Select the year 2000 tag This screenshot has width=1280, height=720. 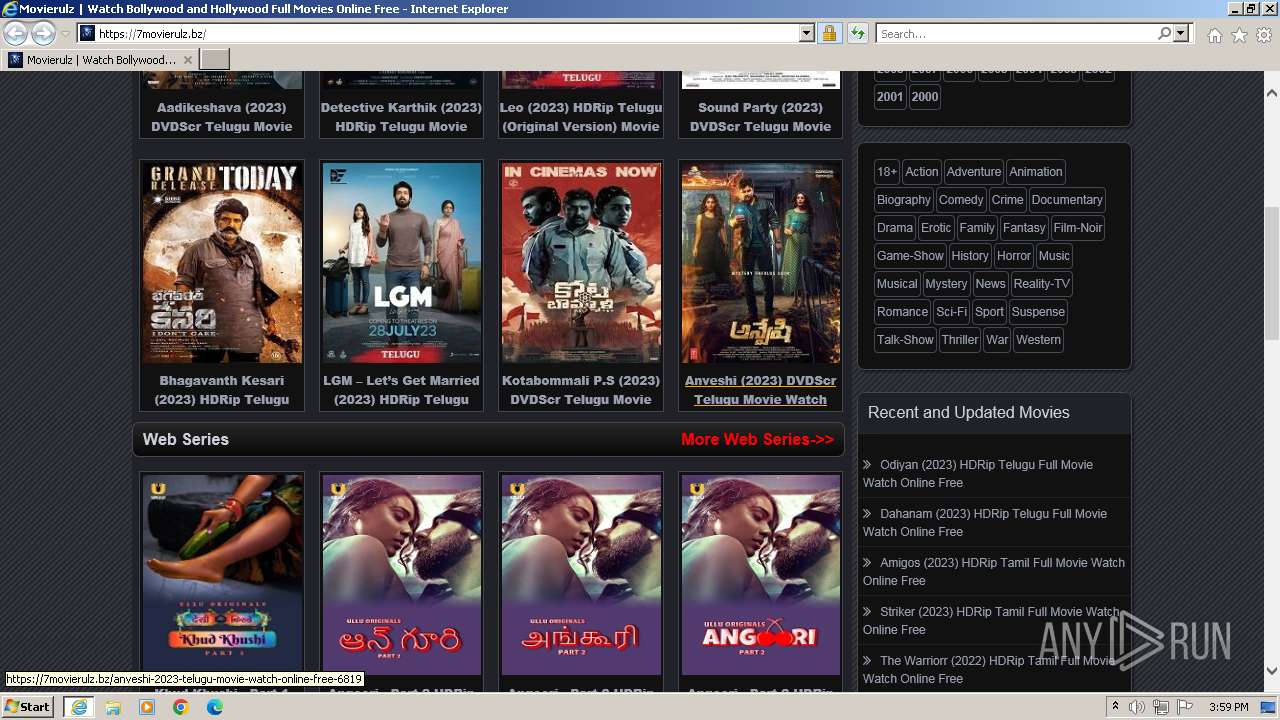(x=925, y=97)
